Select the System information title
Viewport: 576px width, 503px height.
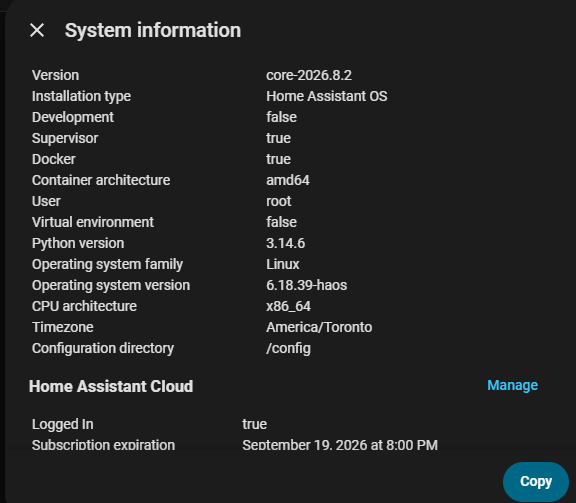pyautogui.click(x=153, y=30)
